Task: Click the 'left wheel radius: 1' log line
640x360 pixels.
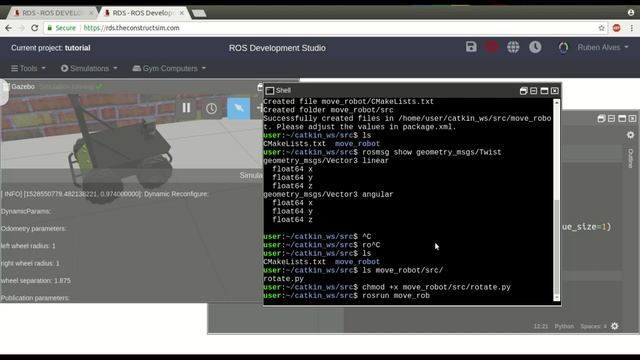Action: coord(28,246)
